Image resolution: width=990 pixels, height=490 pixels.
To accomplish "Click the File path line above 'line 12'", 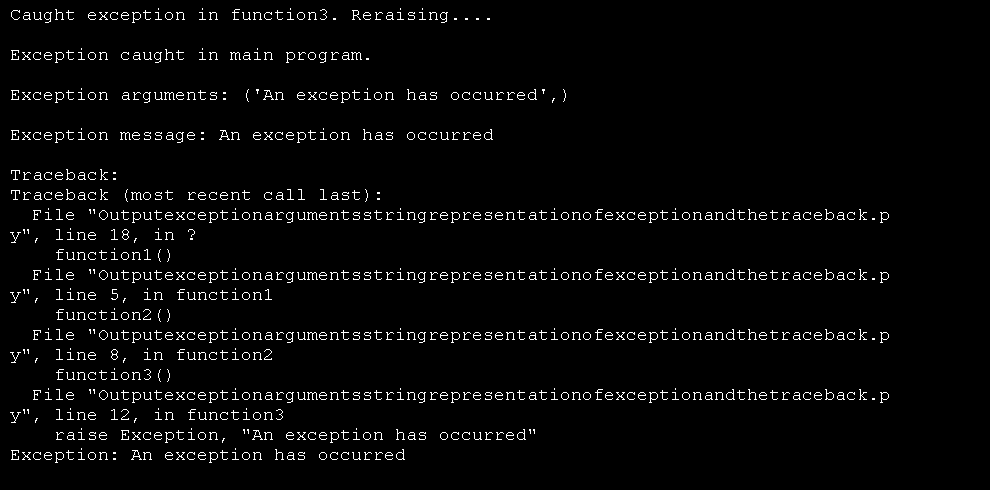I will 460,396.
